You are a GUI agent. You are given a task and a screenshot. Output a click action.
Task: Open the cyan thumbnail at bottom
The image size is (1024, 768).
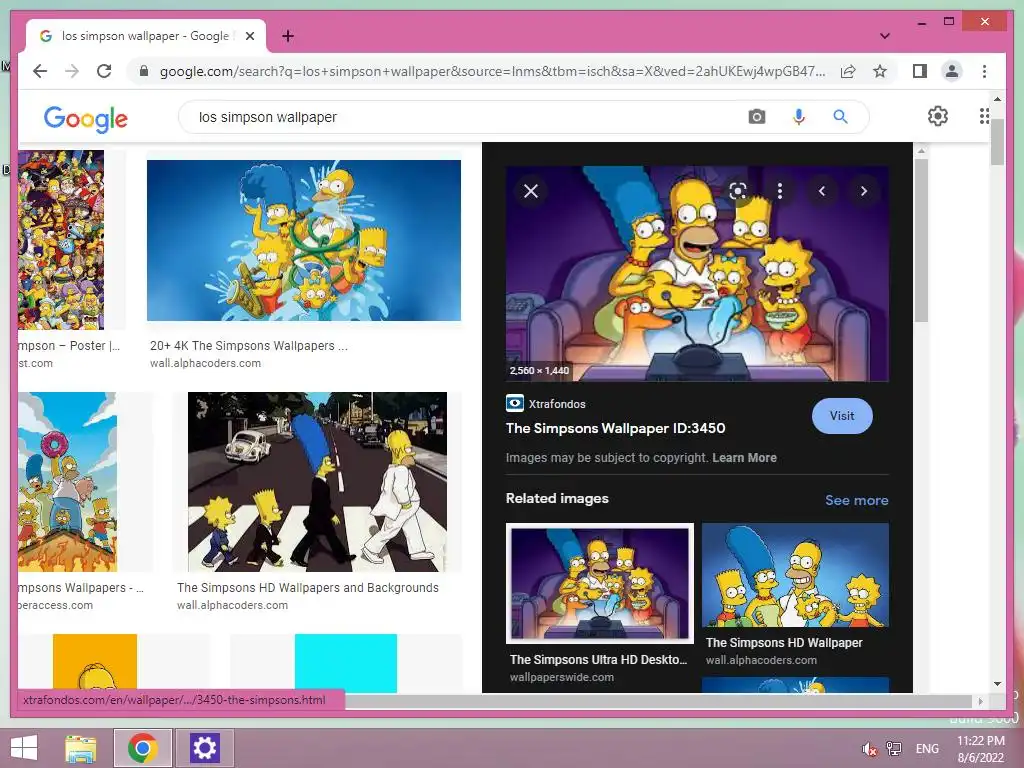click(345, 663)
